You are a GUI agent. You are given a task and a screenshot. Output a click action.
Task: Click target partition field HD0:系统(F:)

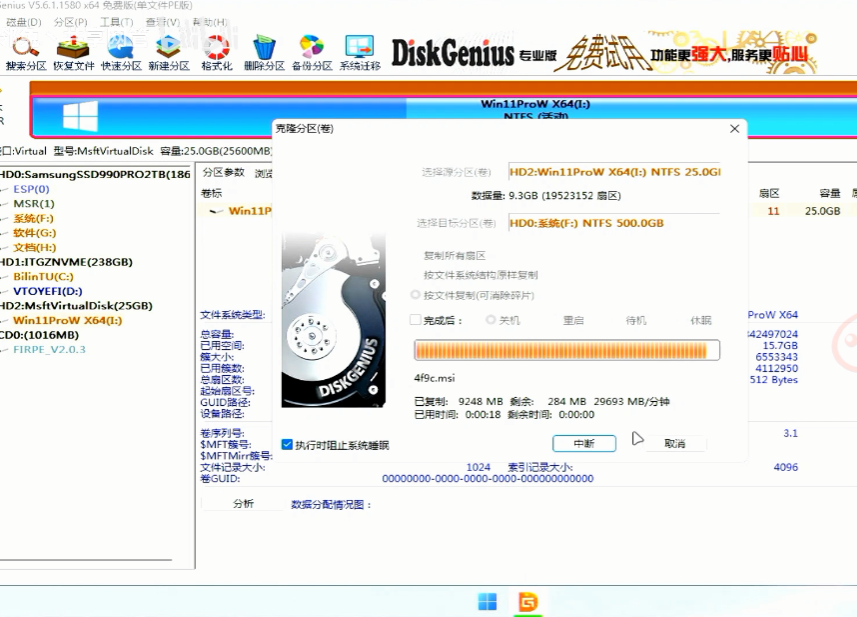tap(614, 223)
